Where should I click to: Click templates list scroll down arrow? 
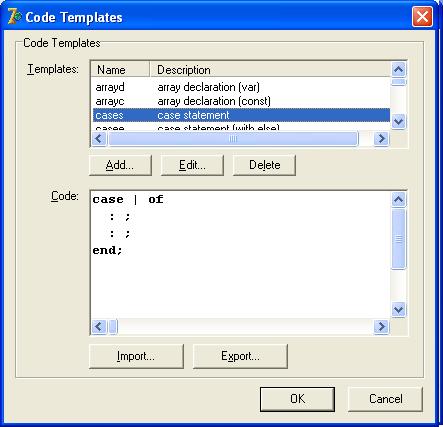coord(399,121)
